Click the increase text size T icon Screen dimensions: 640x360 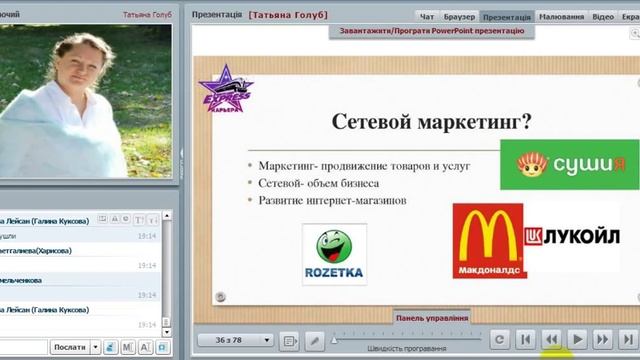click(139, 220)
